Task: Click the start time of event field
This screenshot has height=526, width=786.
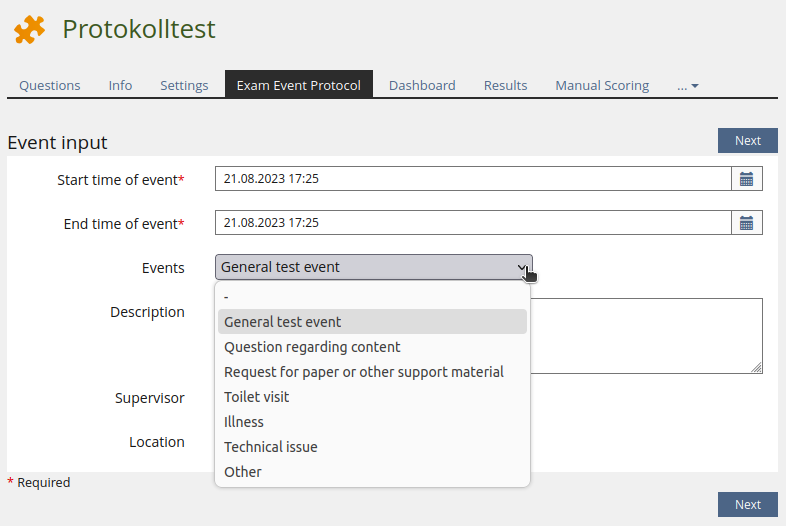Action: coord(473,179)
